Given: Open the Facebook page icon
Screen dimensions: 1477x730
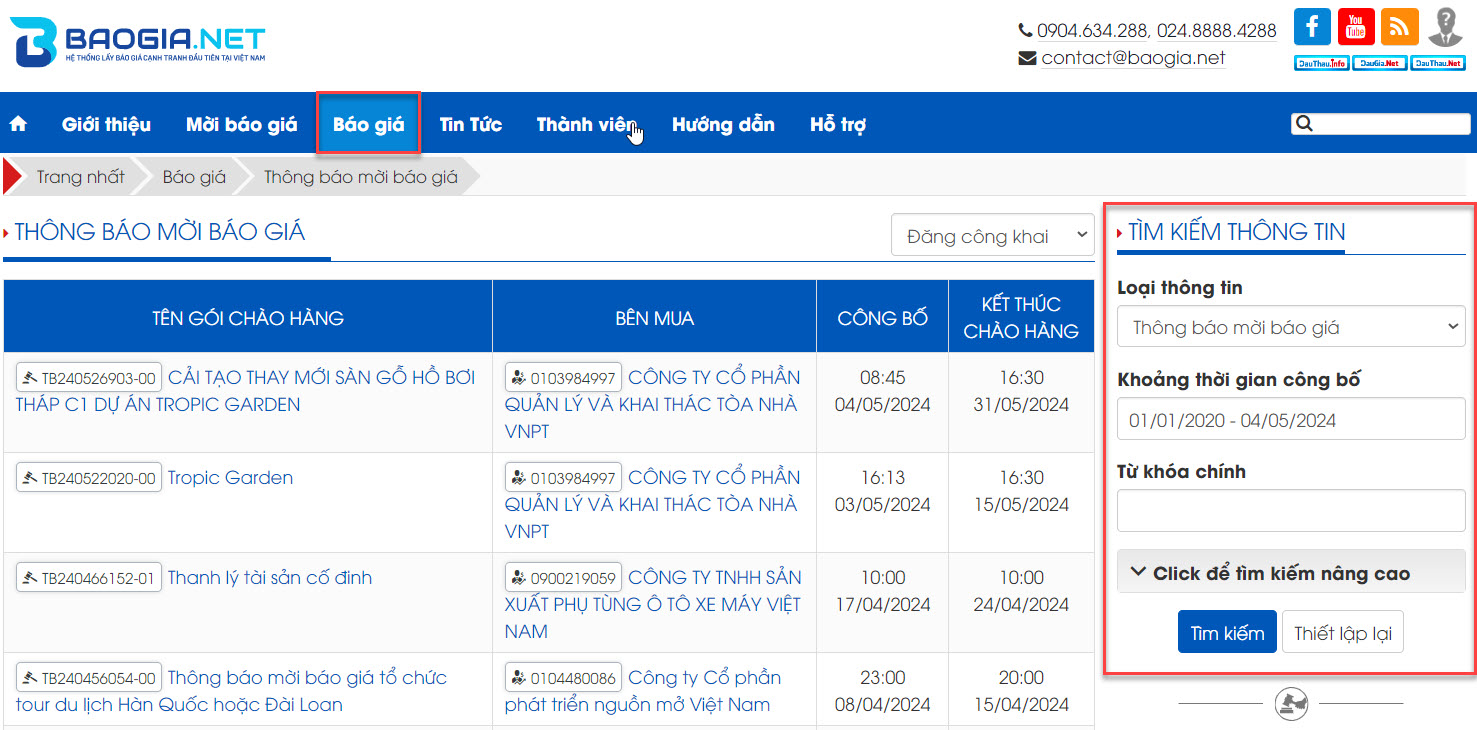Looking at the screenshot, I should pos(1312,27).
